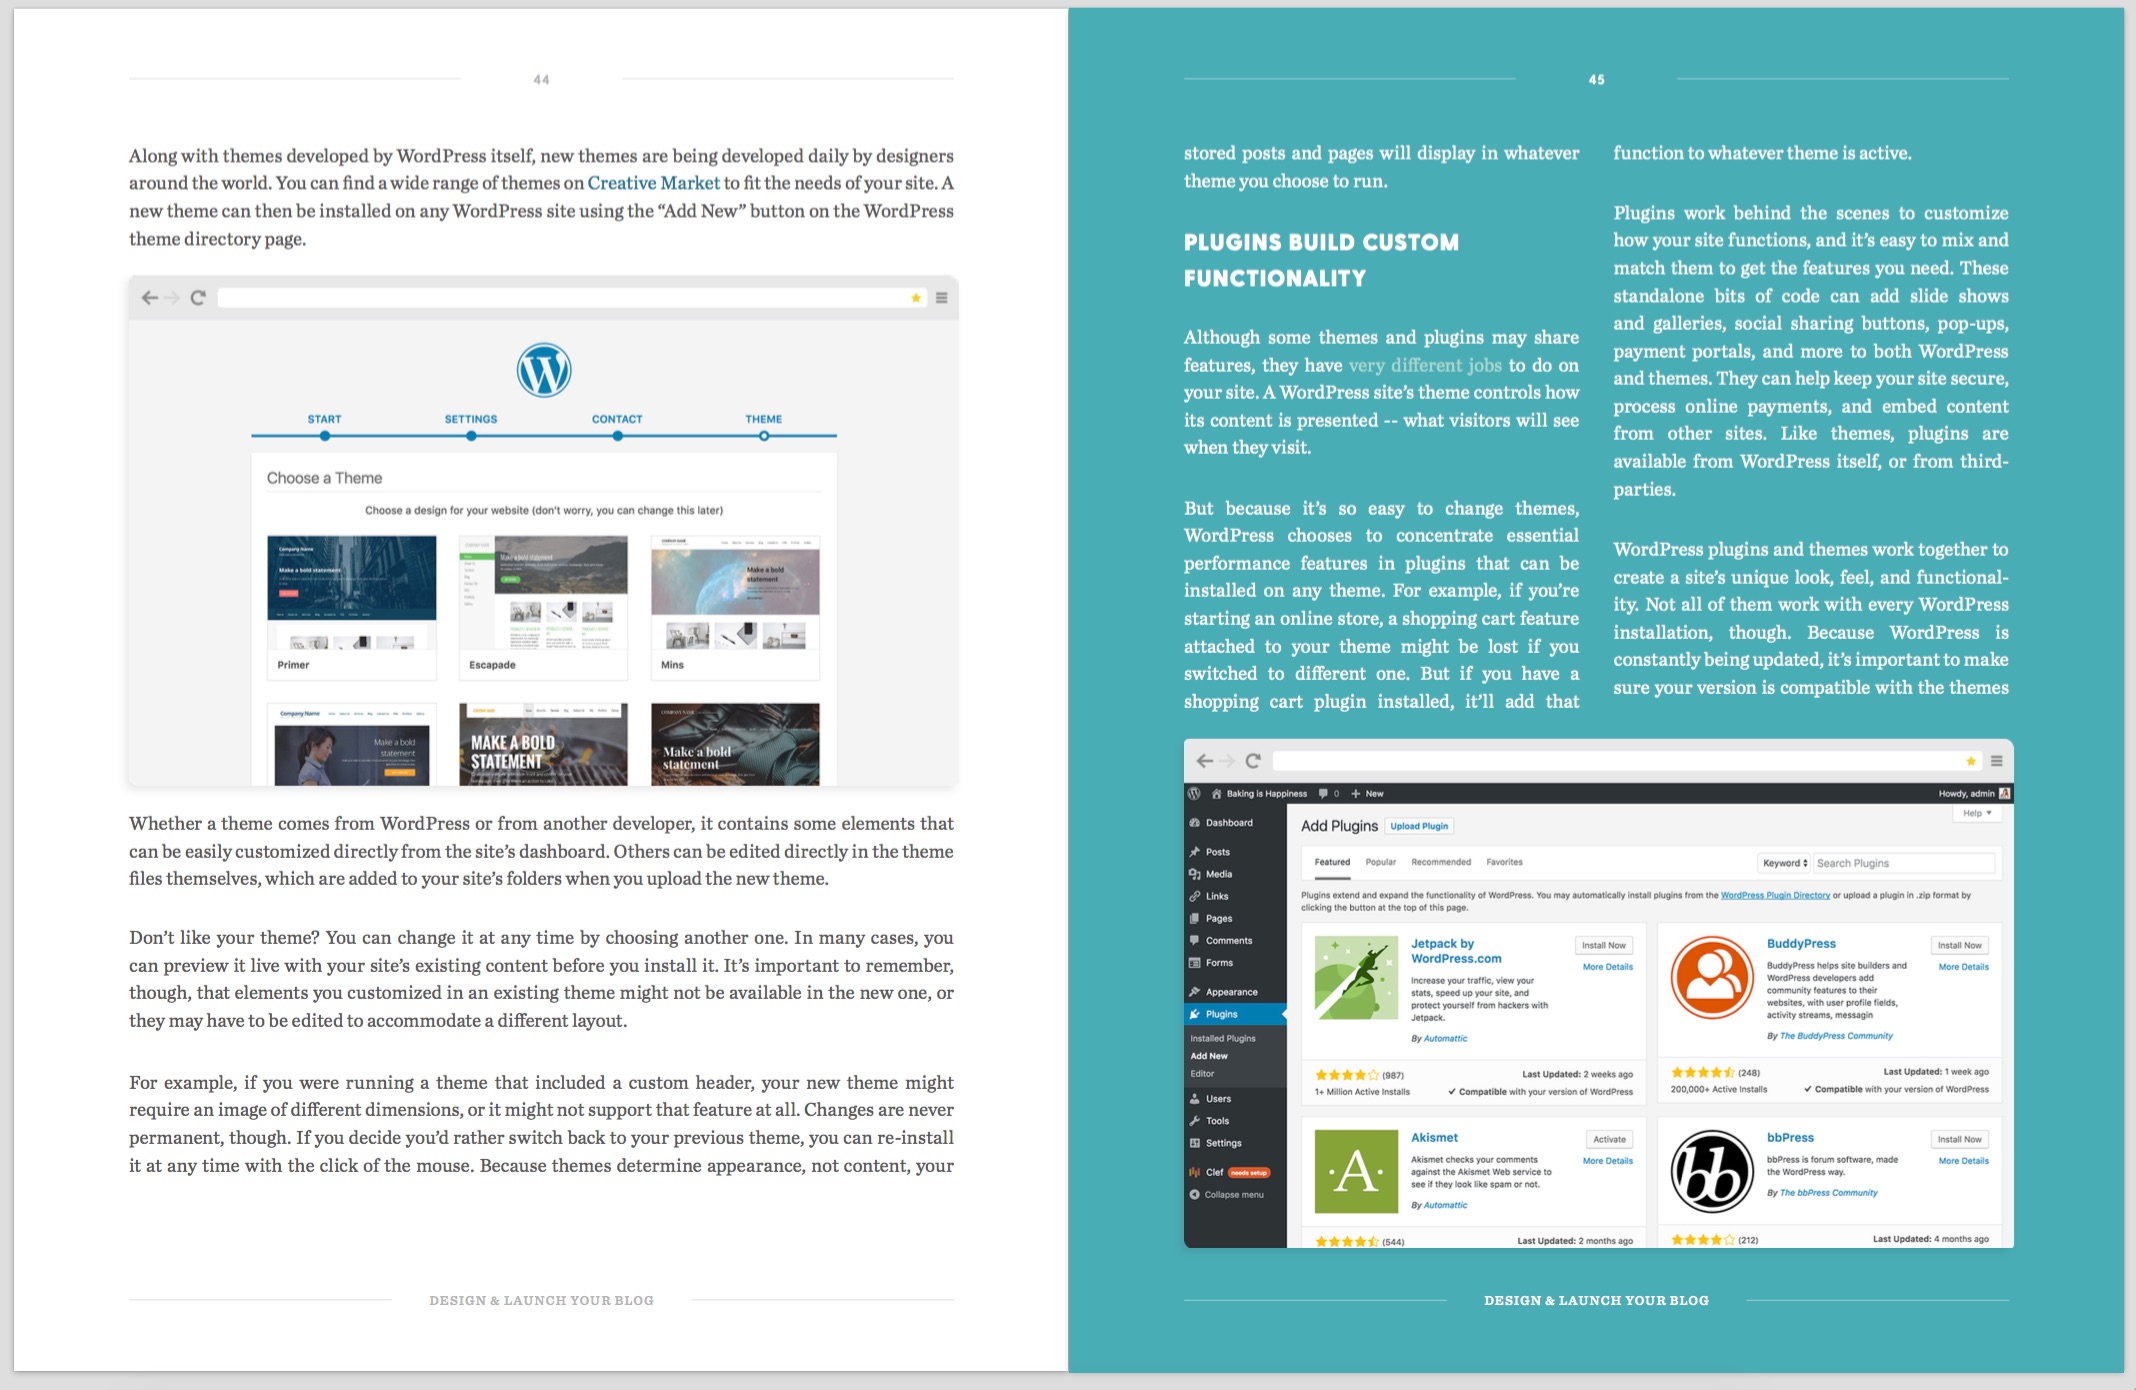This screenshot has height=1390, width=2136.
Task: Open the Clef menu item
Action: tap(1214, 1172)
